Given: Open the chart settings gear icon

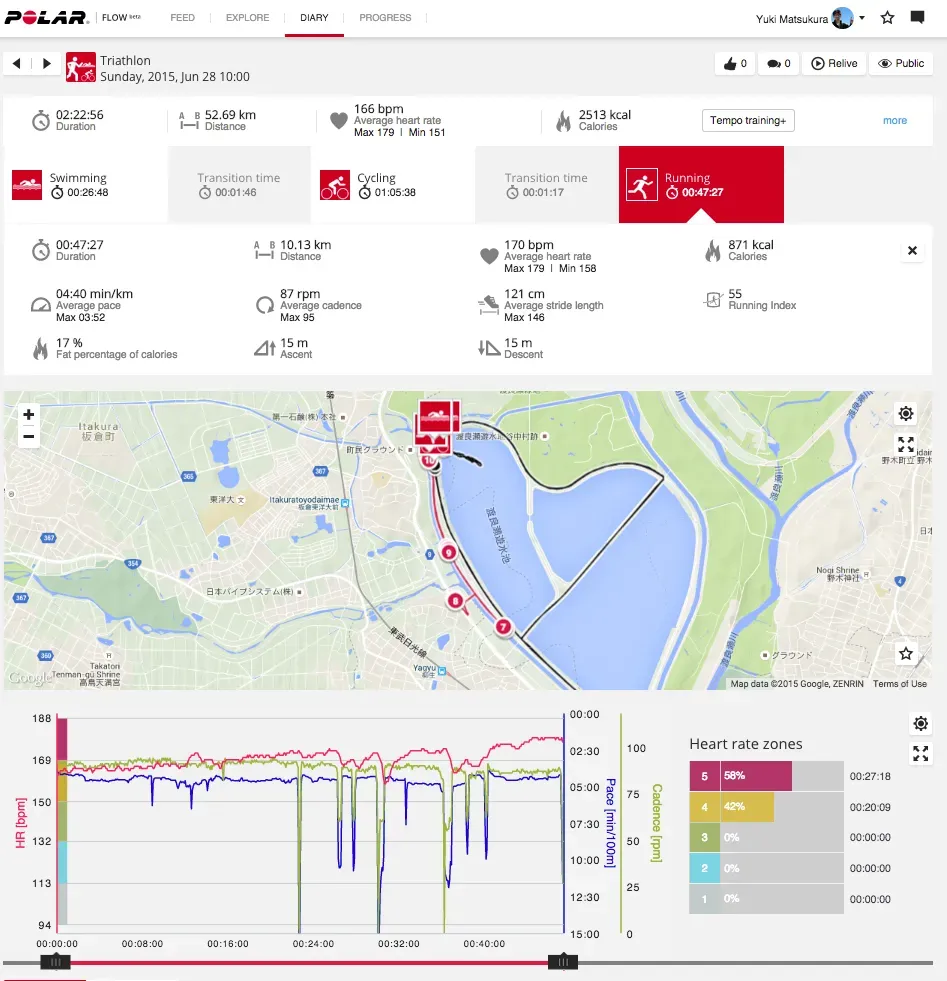Looking at the screenshot, I should [x=920, y=724].
